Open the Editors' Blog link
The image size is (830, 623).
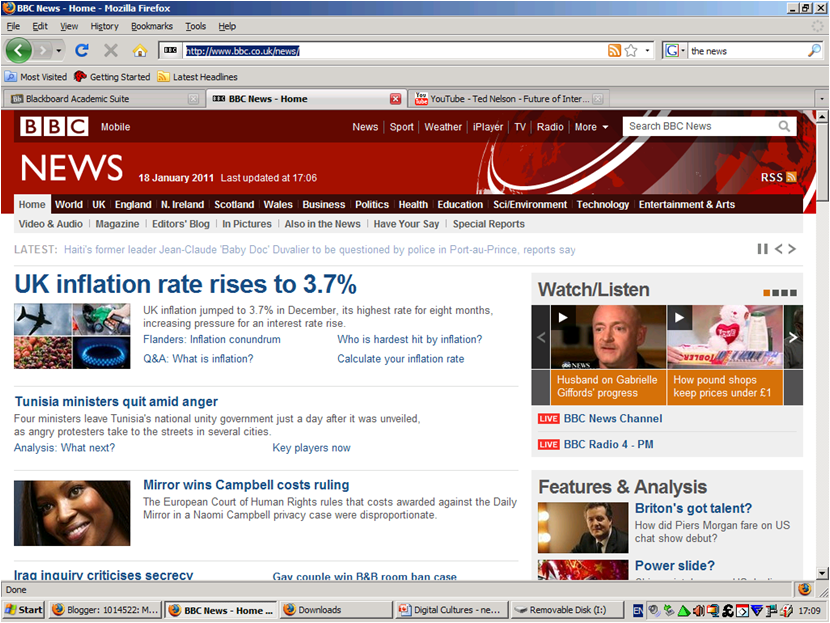(181, 224)
